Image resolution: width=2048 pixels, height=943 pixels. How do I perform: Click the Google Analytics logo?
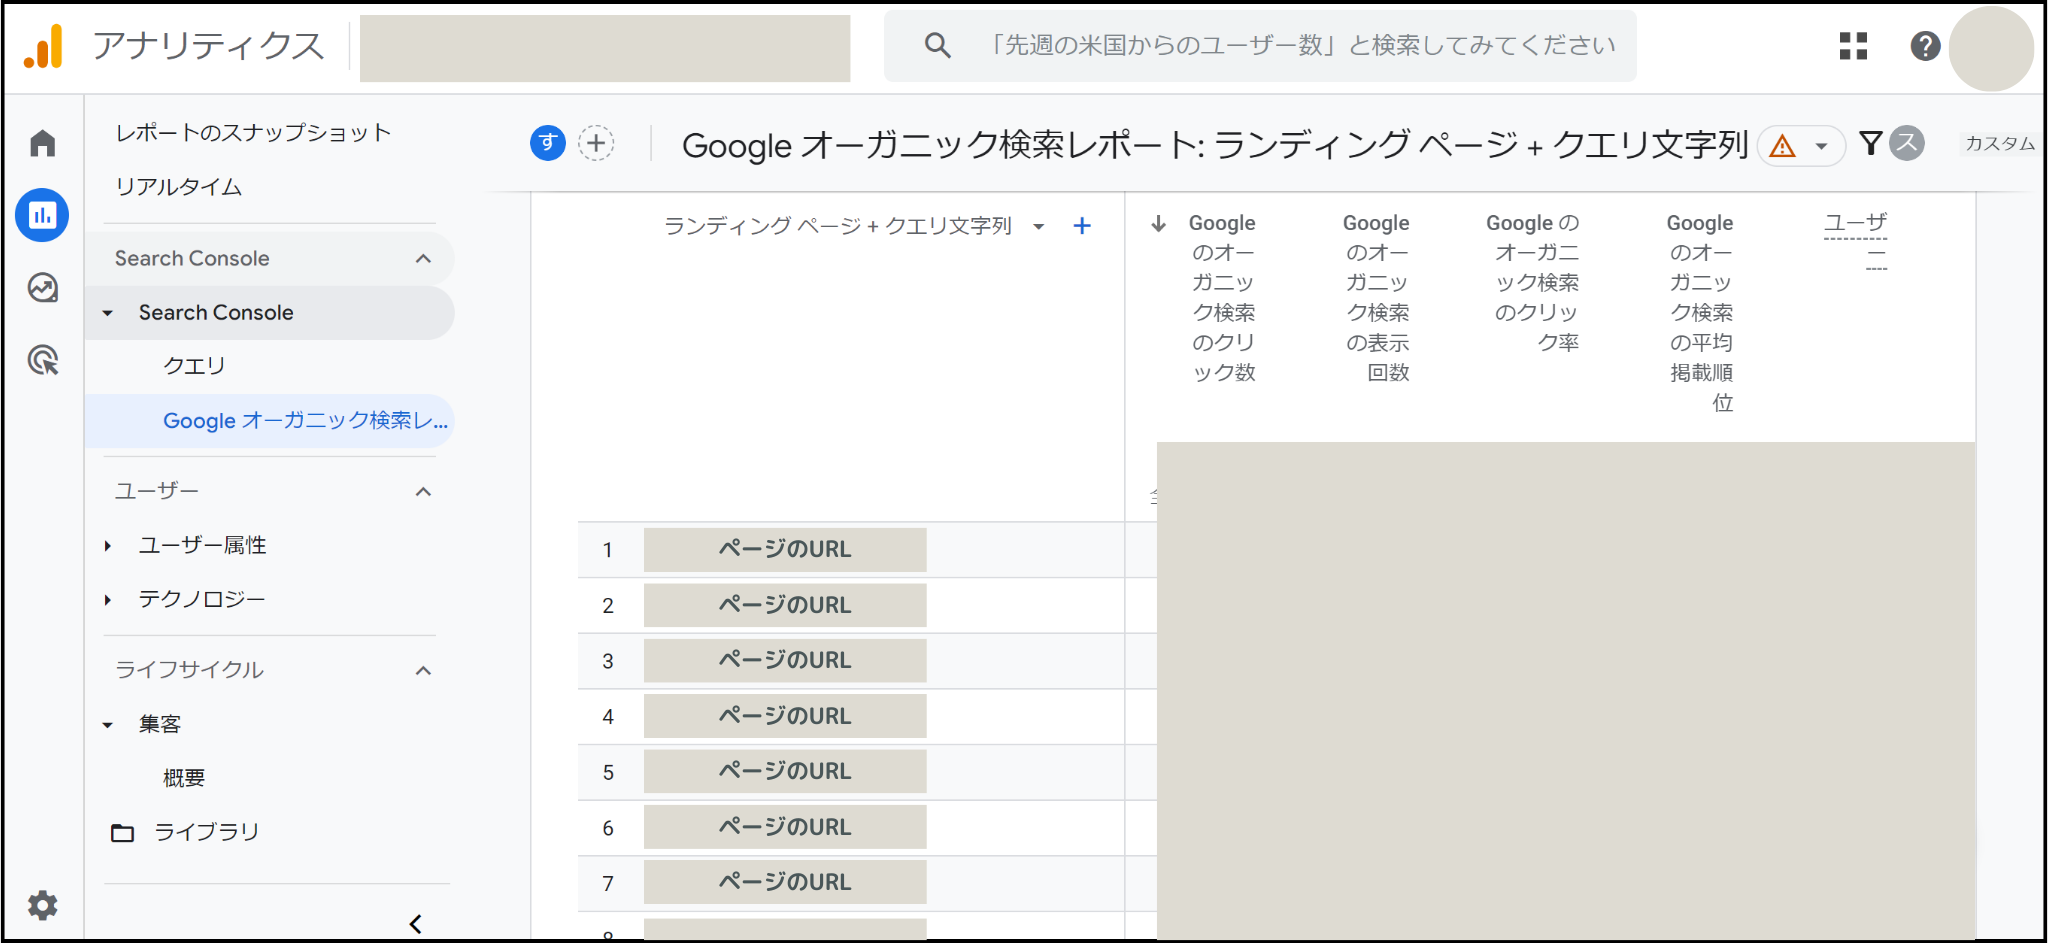(x=43, y=46)
